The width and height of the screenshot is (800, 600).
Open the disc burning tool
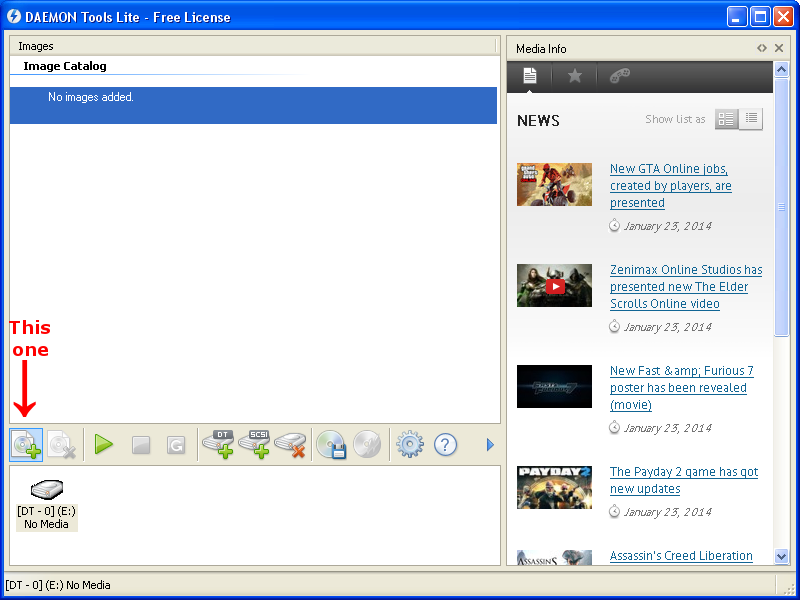(x=330, y=444)
